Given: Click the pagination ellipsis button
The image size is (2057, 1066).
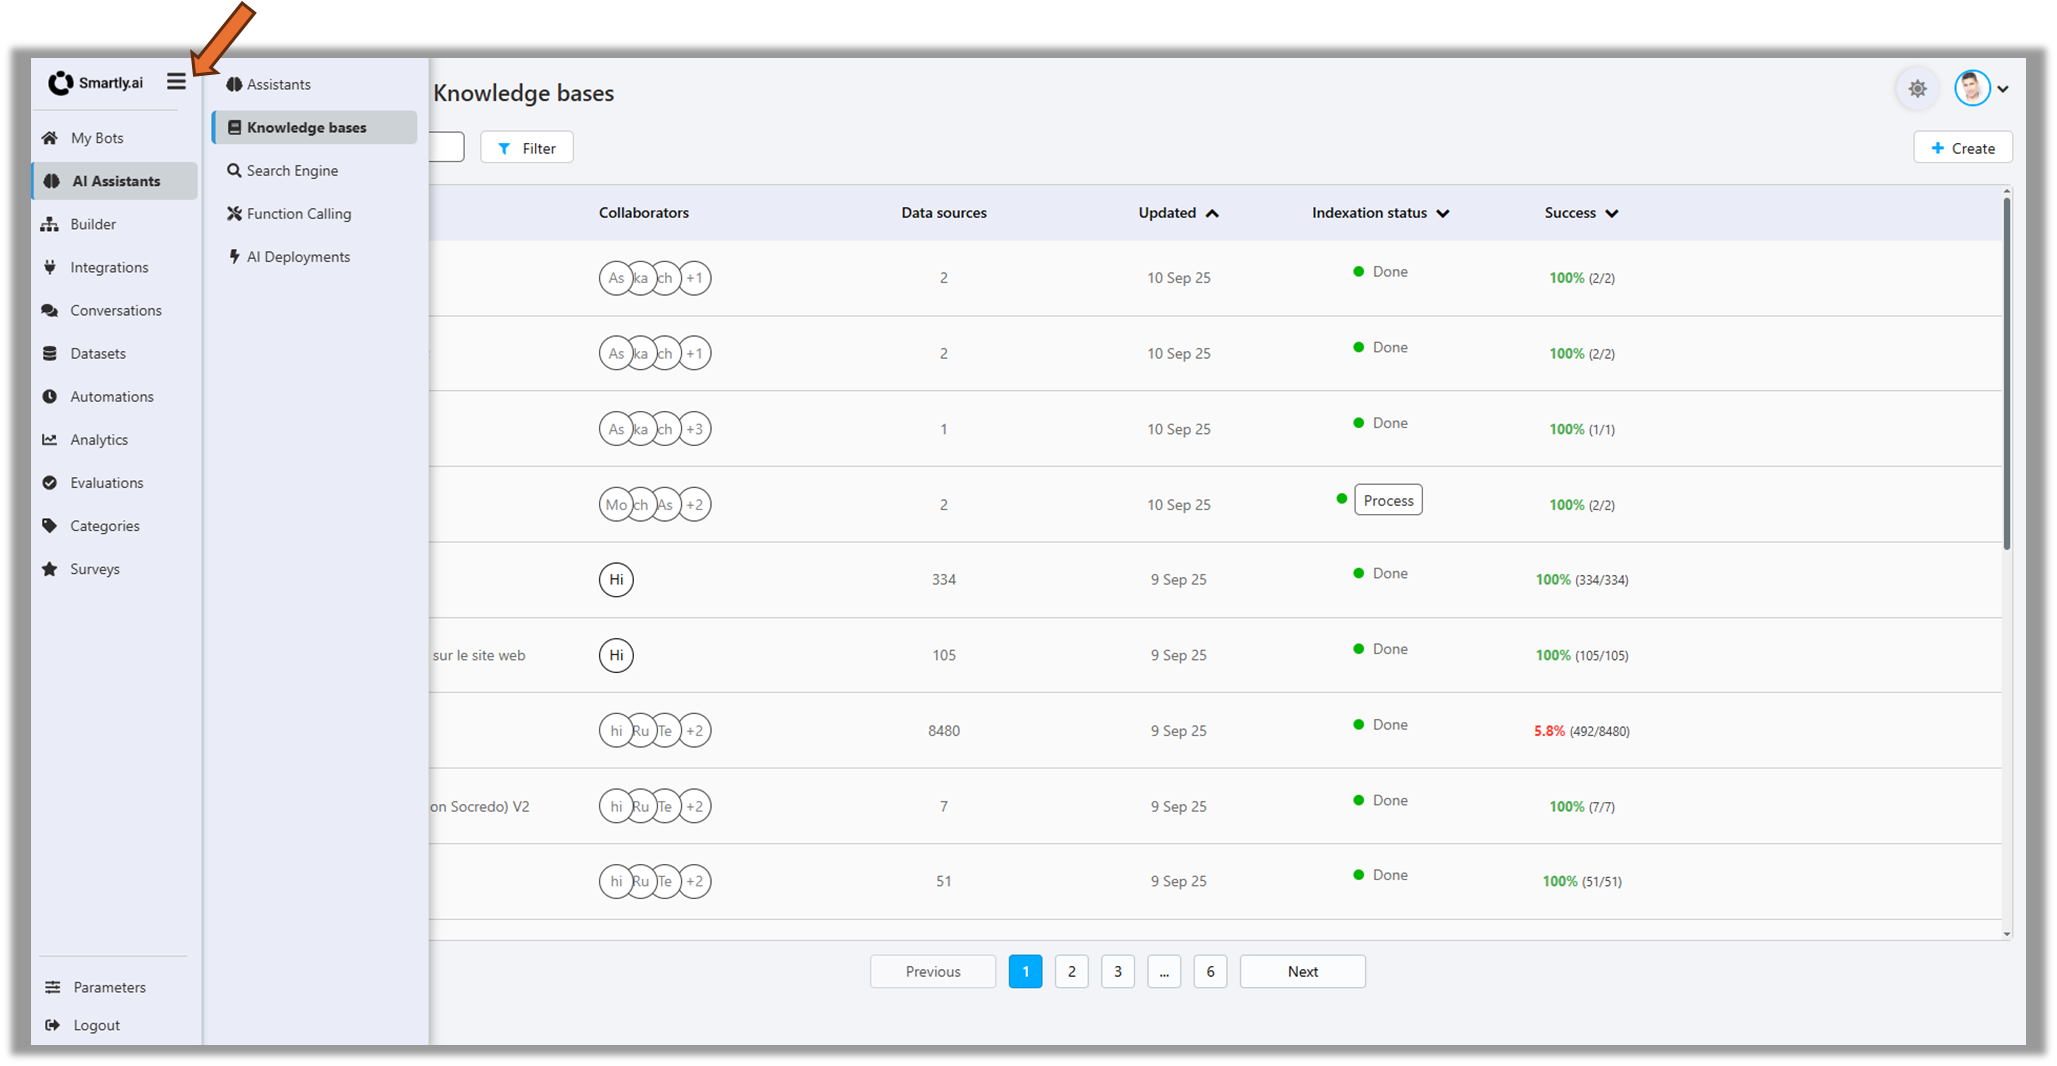Looking at the screenshot, I should tap(1164, 971).
